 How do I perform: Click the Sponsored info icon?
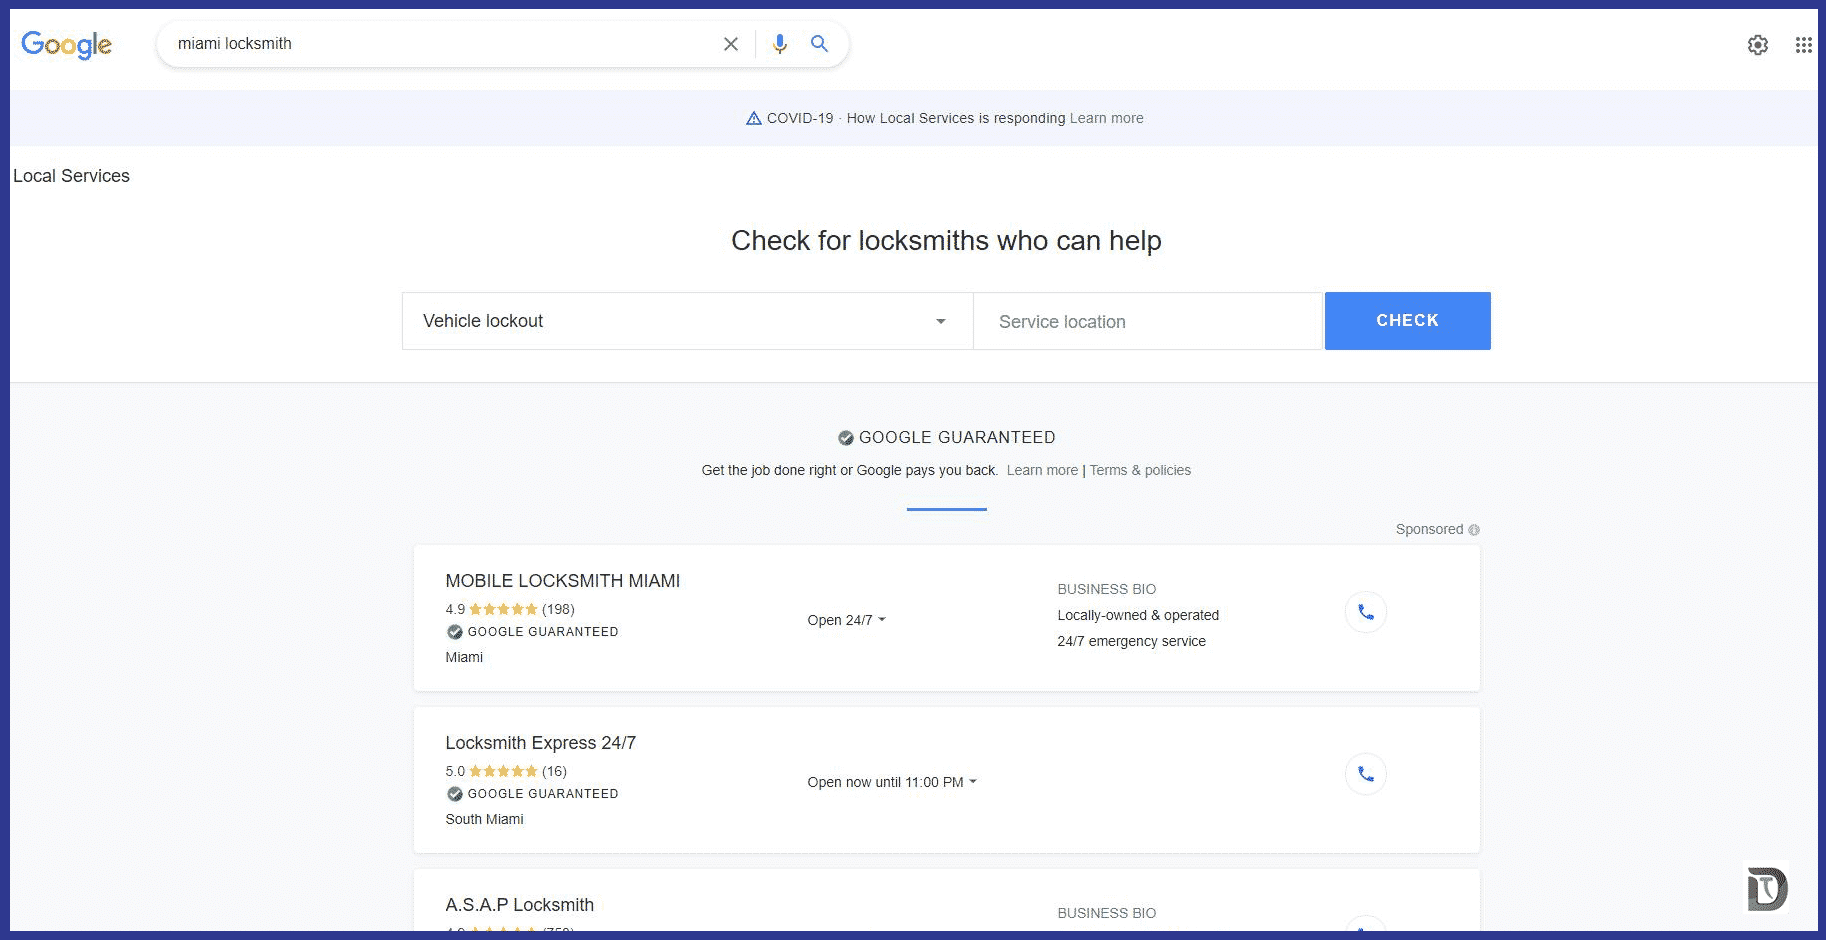(1474, 530)
